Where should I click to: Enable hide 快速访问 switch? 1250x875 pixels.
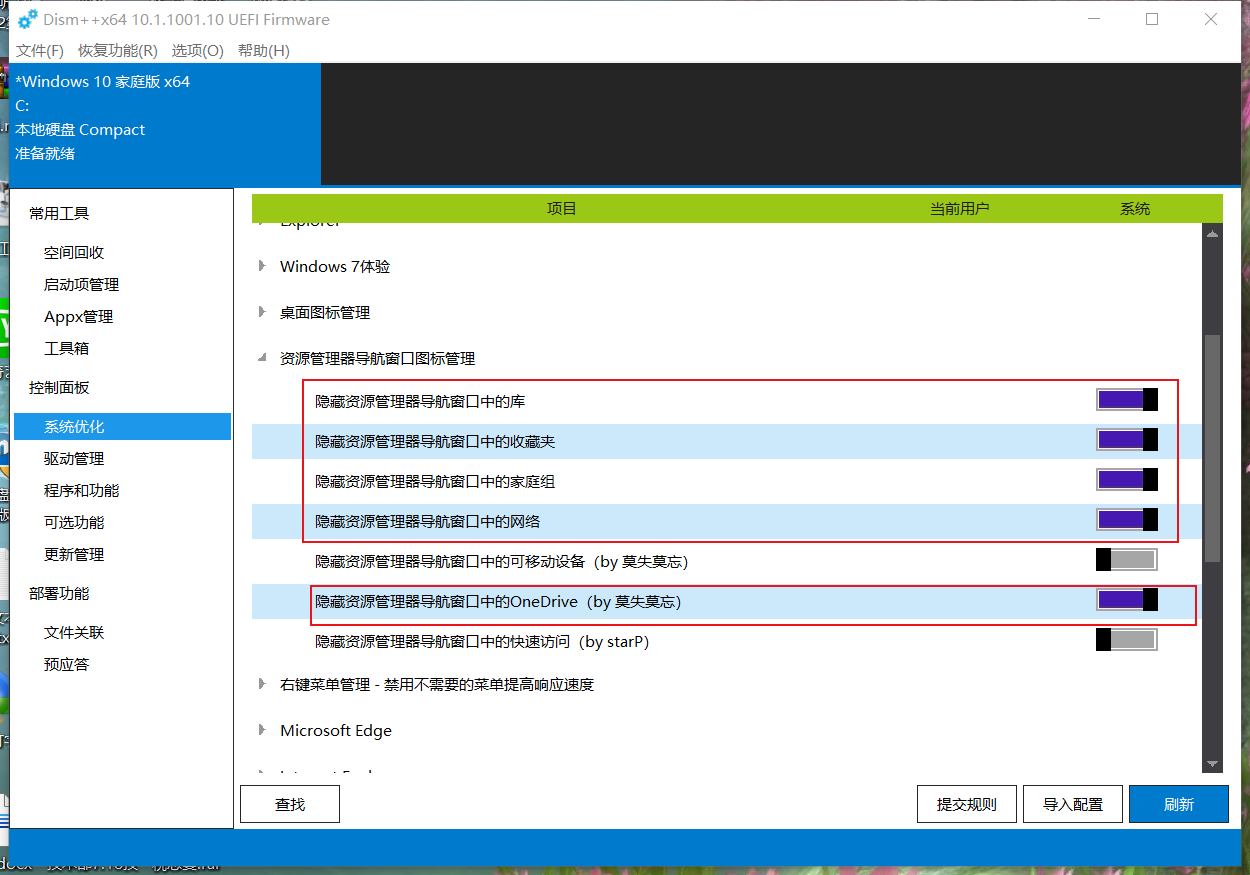click(1127, 640)
